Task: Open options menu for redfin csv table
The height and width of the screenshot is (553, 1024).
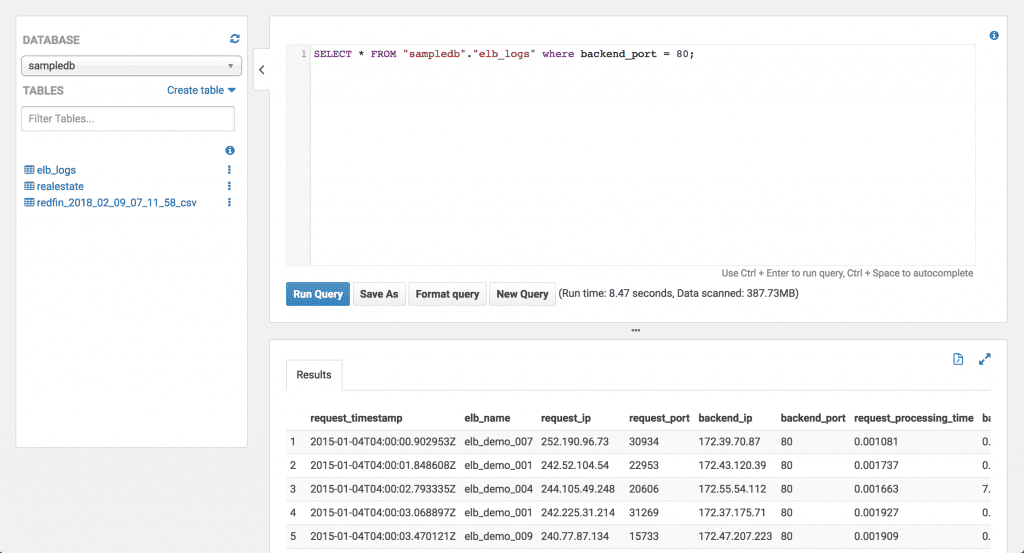Action: (229, 202)
